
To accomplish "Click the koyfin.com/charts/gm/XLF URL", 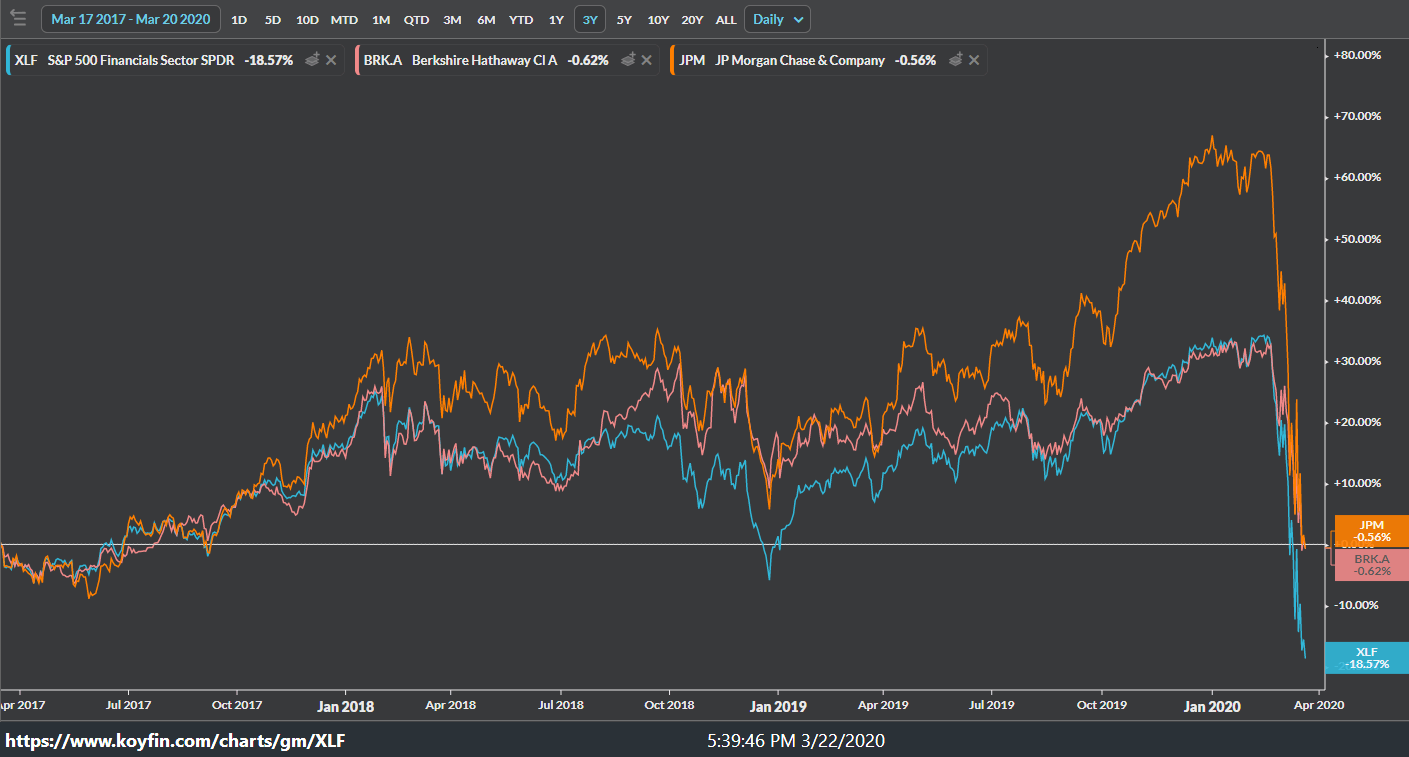I will coord(176,742).
